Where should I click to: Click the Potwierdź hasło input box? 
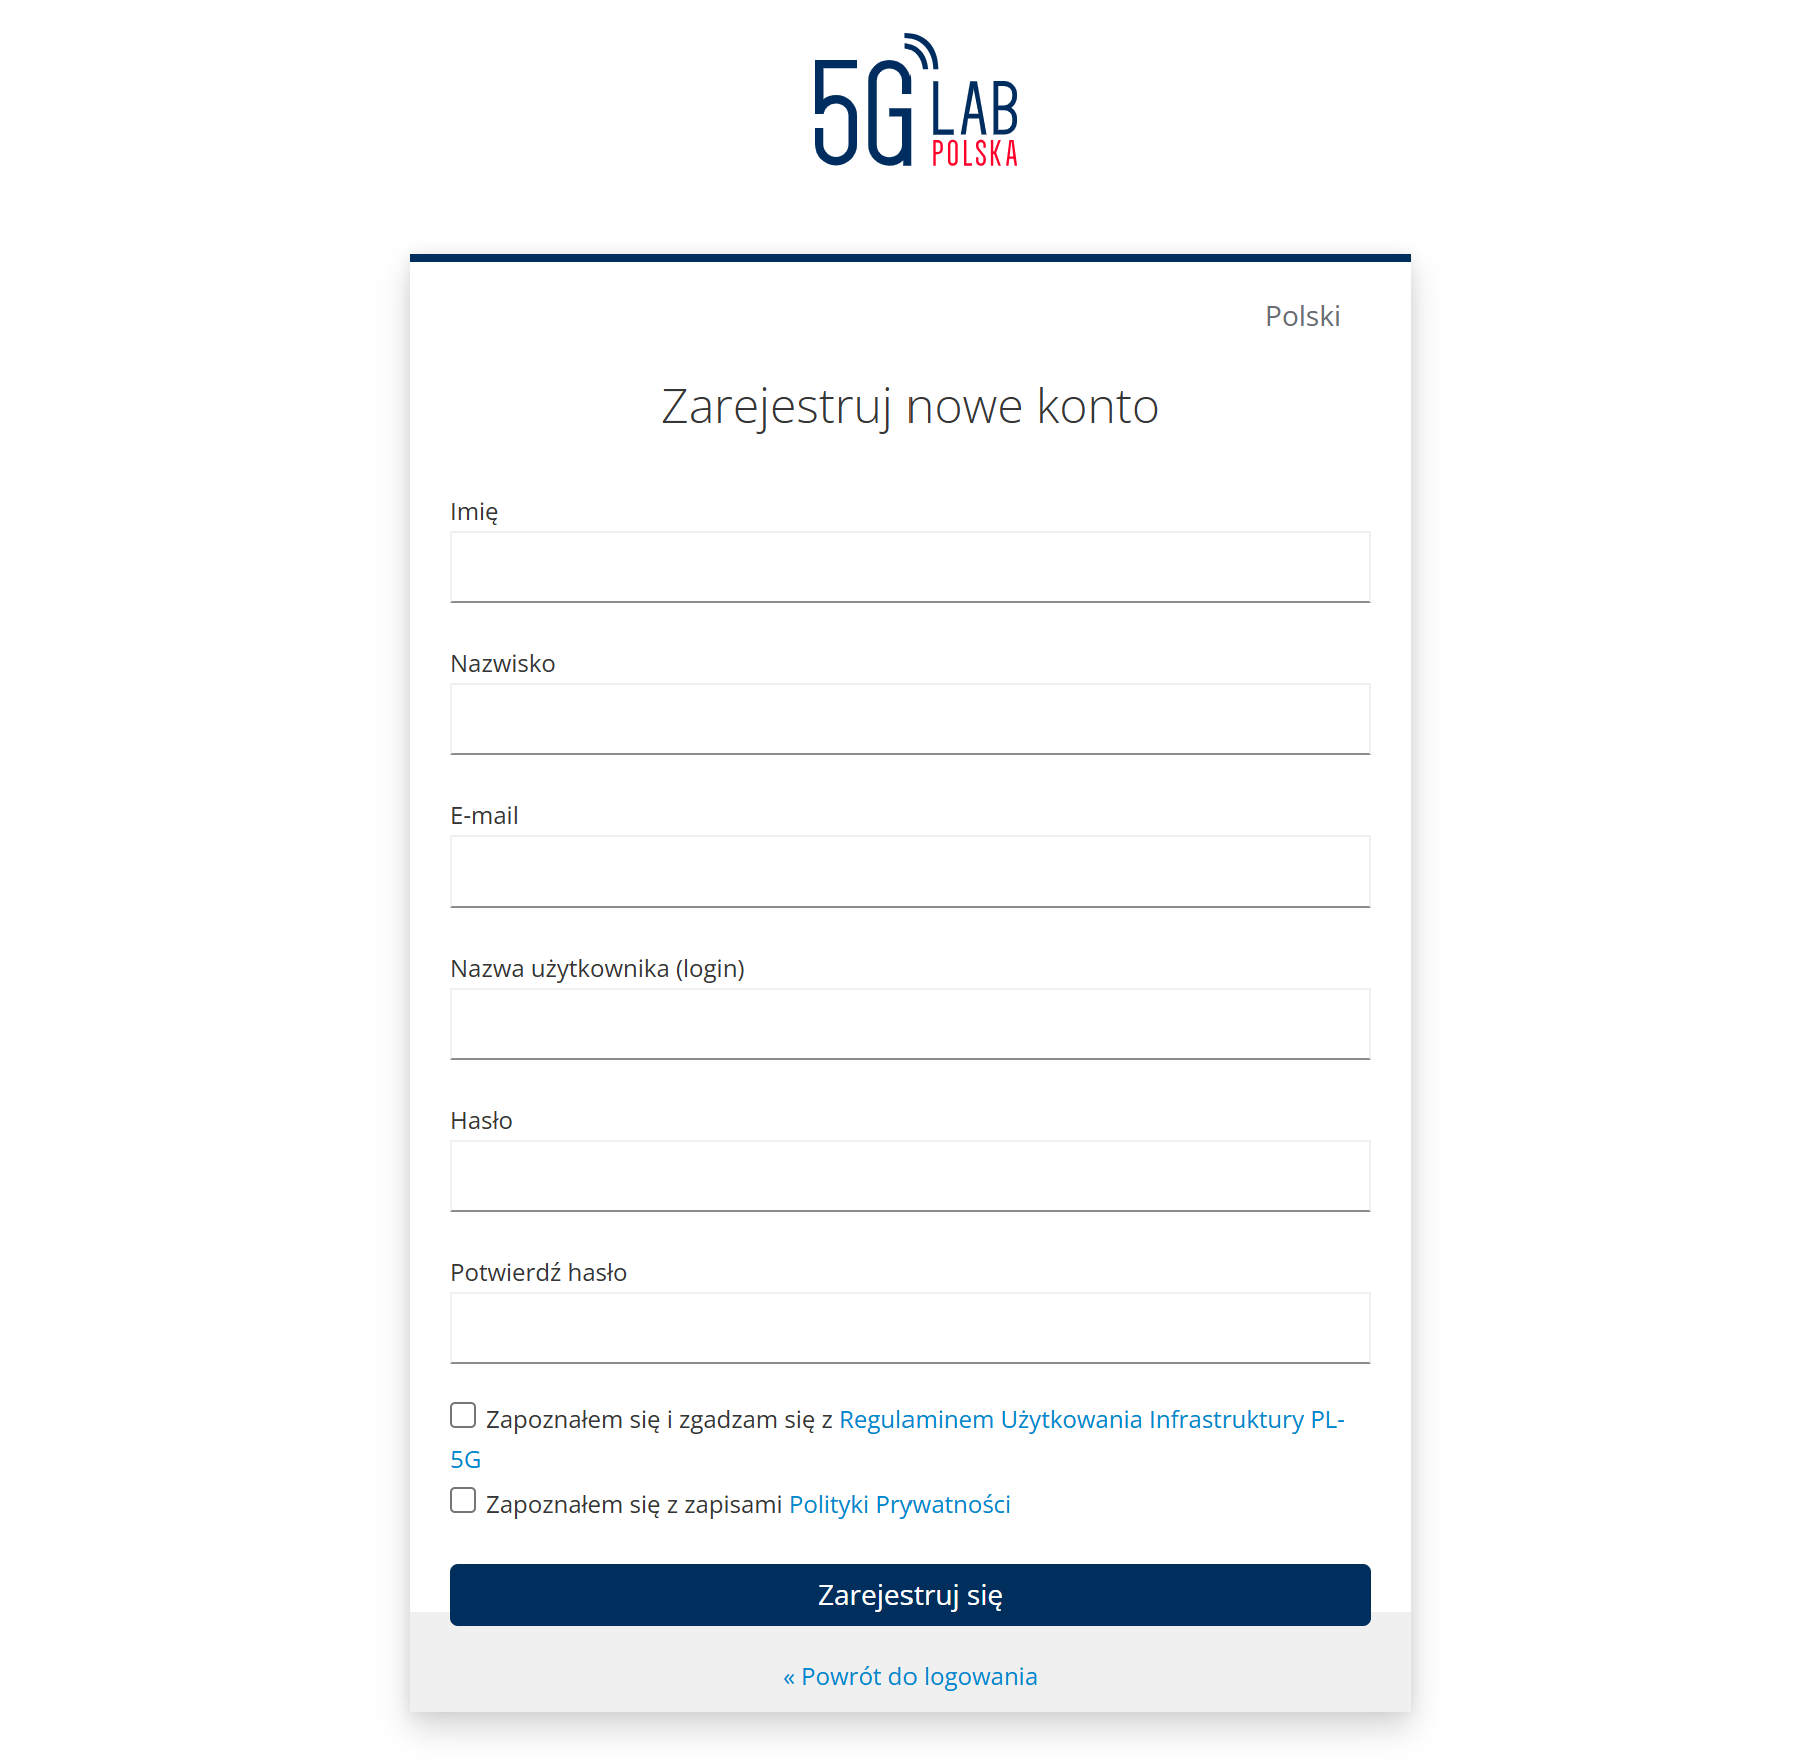[x=909, y=1328]
